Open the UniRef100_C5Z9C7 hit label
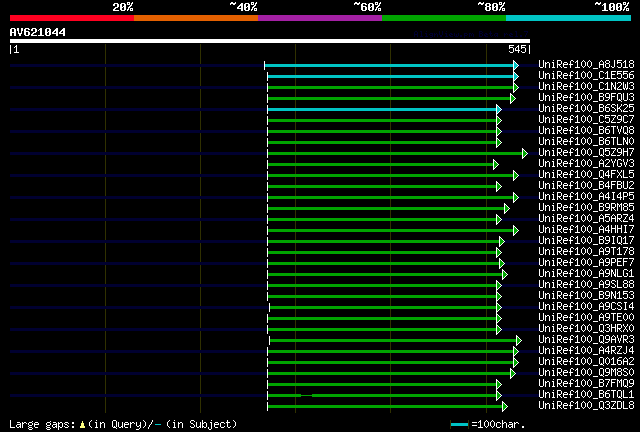 pyautogui.click(x=586, y=119)
